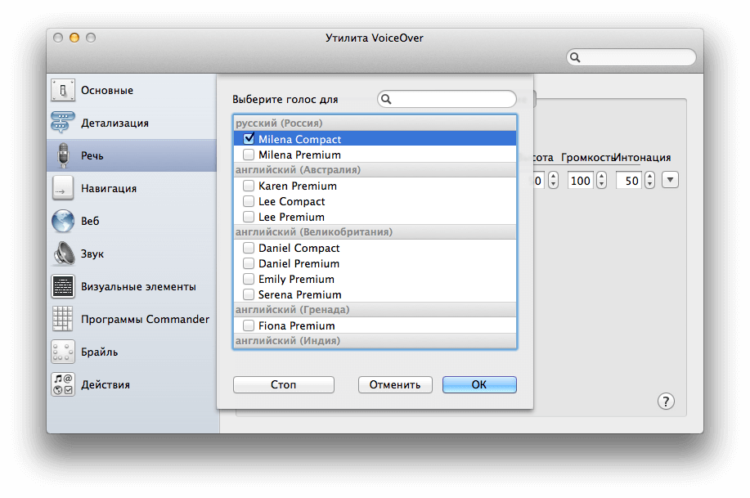This screenshot has height=498, width=750.
Task: Check the Daniel Premium voice checkbox
Action: coord(248,263)
